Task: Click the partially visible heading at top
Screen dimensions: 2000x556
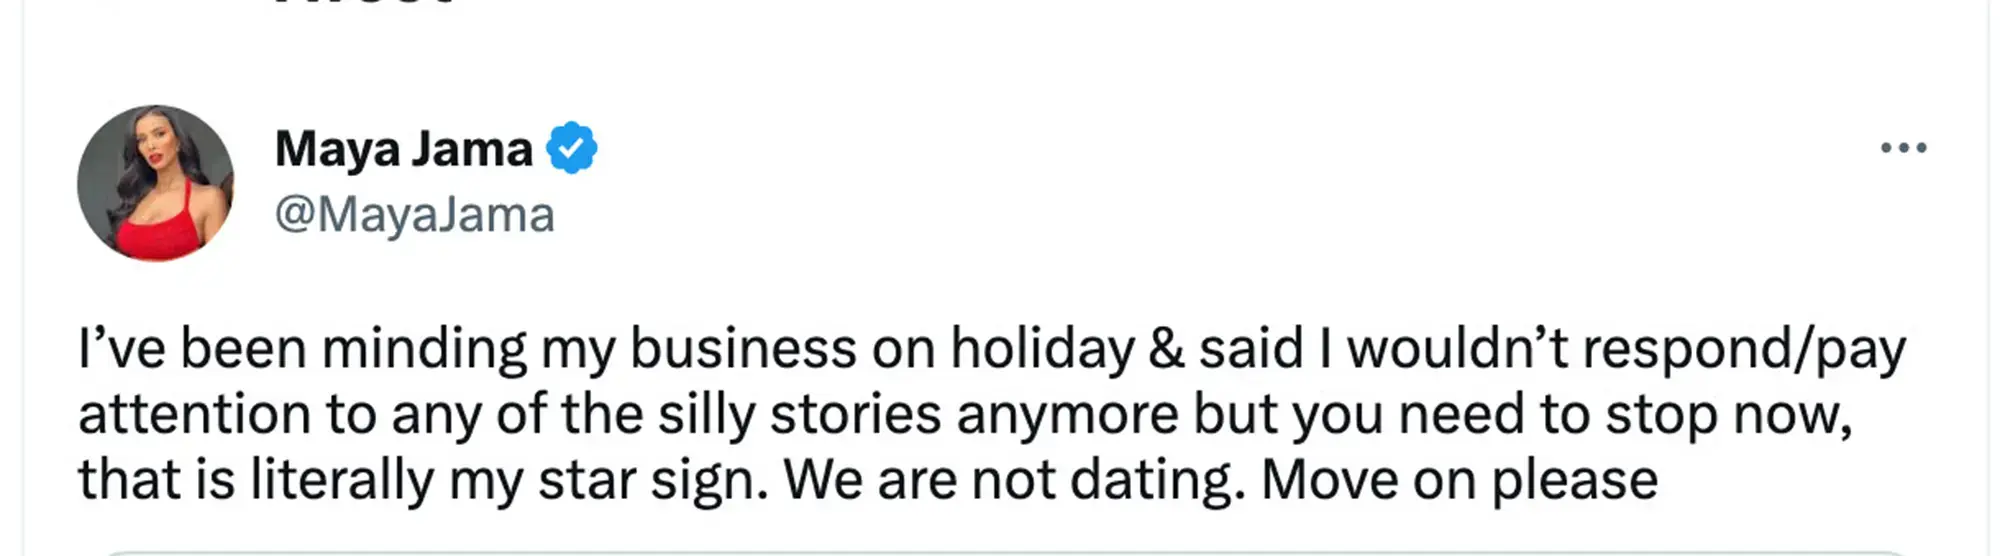Action: (x=365, y=4)
